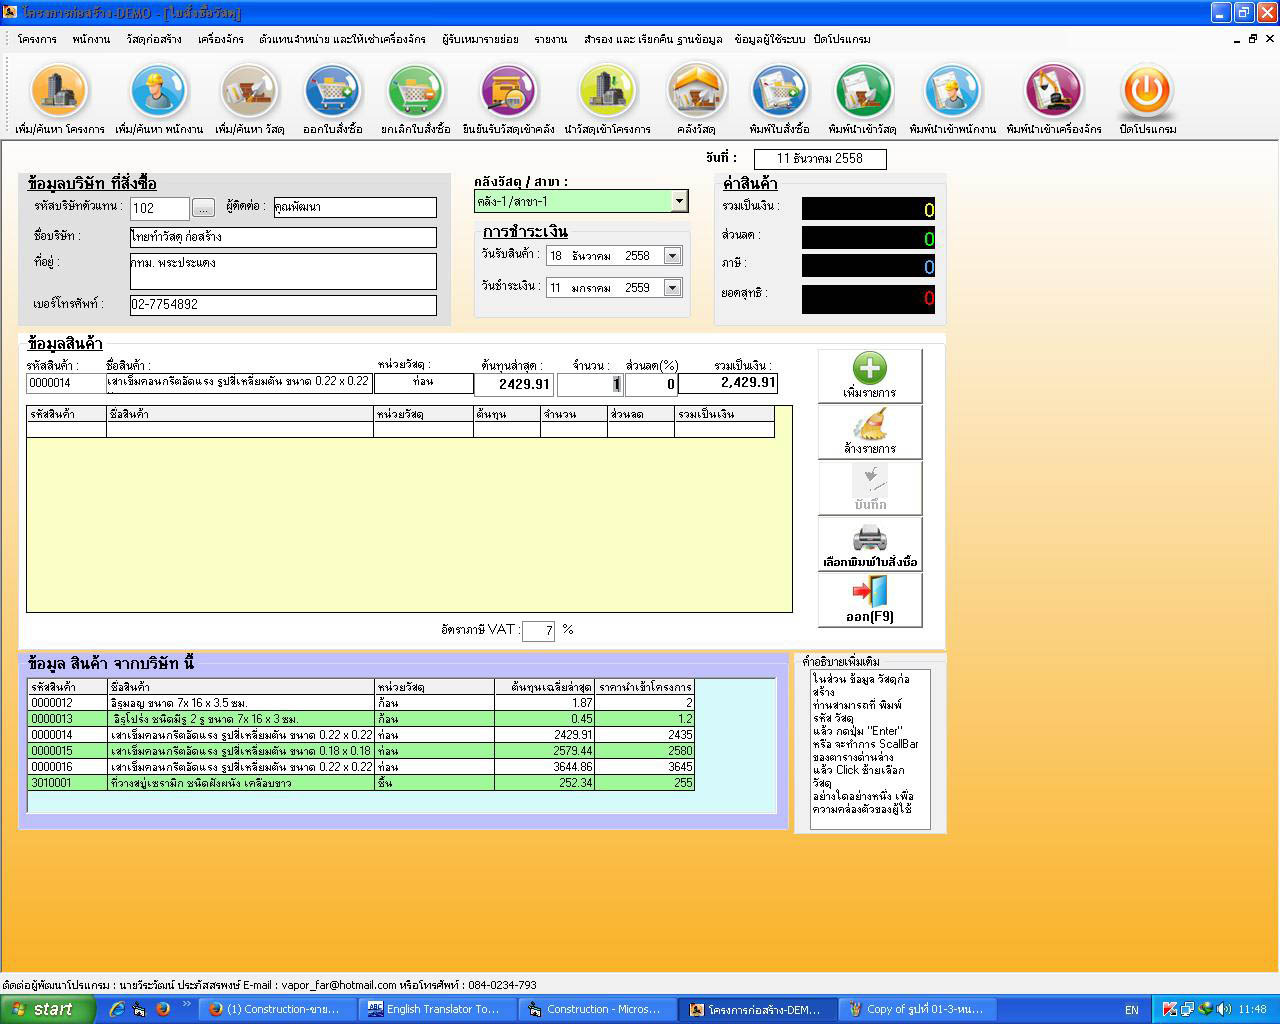
Task: Open the Reports (รายงาน) menu
Action: [x=550, y=39]
